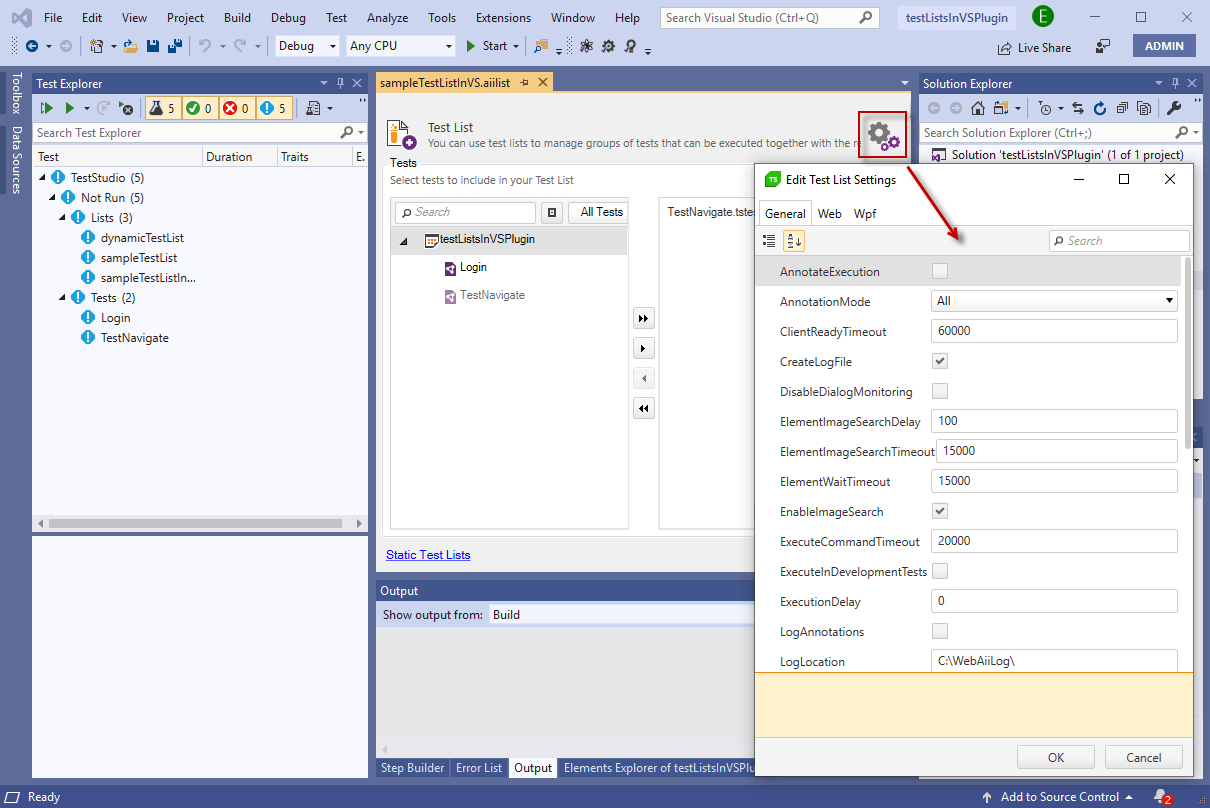The height and width of the screenshot is (808, 1210).
Task: Collapse the Tests (2) node
Action: coord(64,298)
